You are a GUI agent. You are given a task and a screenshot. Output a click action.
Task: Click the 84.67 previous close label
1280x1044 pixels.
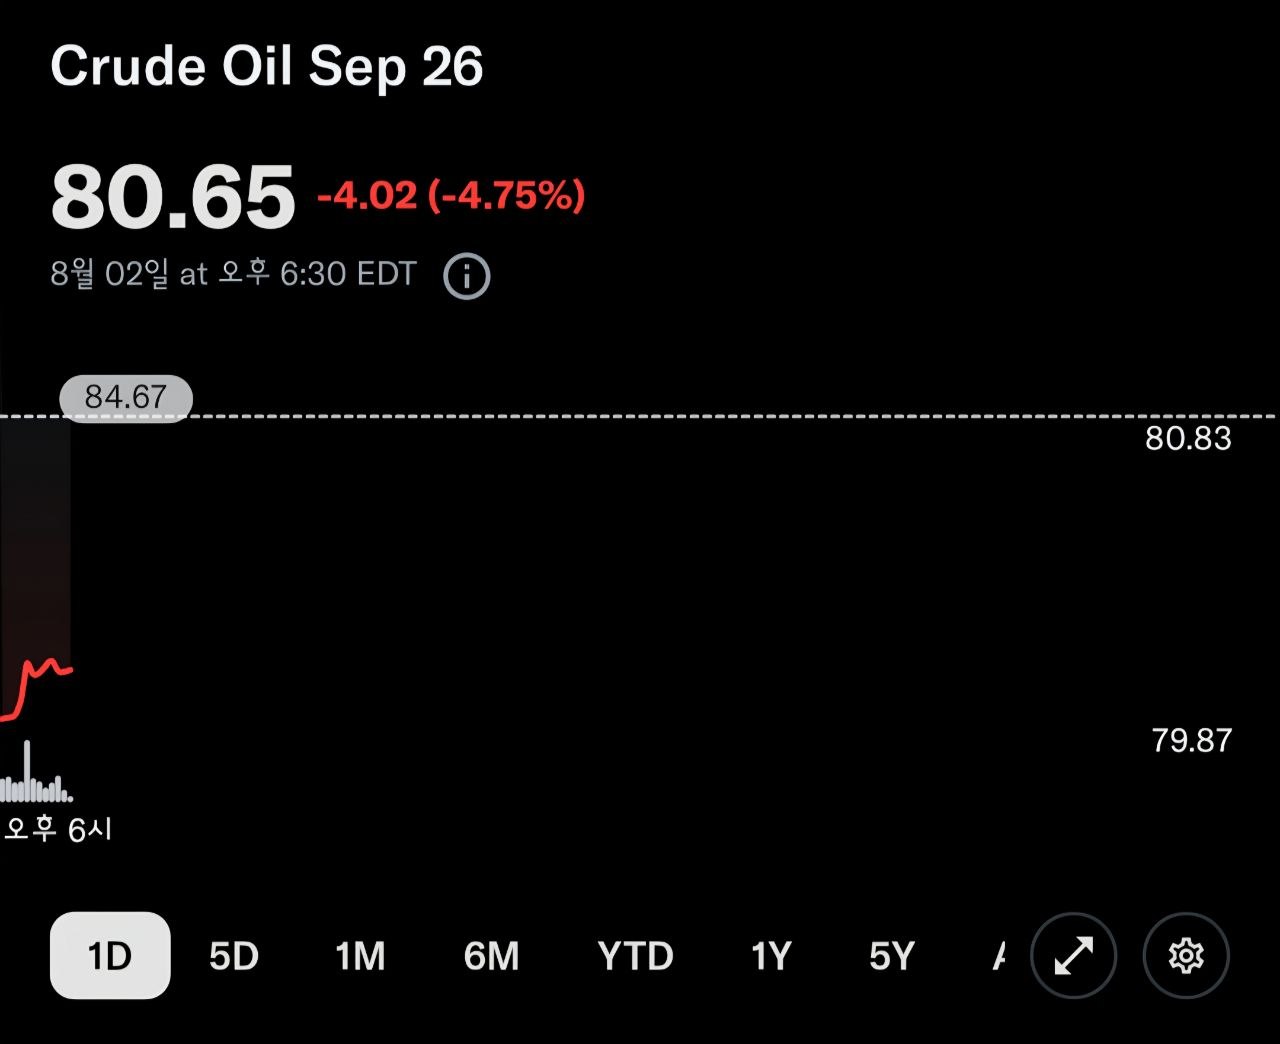tap(126, 398)
